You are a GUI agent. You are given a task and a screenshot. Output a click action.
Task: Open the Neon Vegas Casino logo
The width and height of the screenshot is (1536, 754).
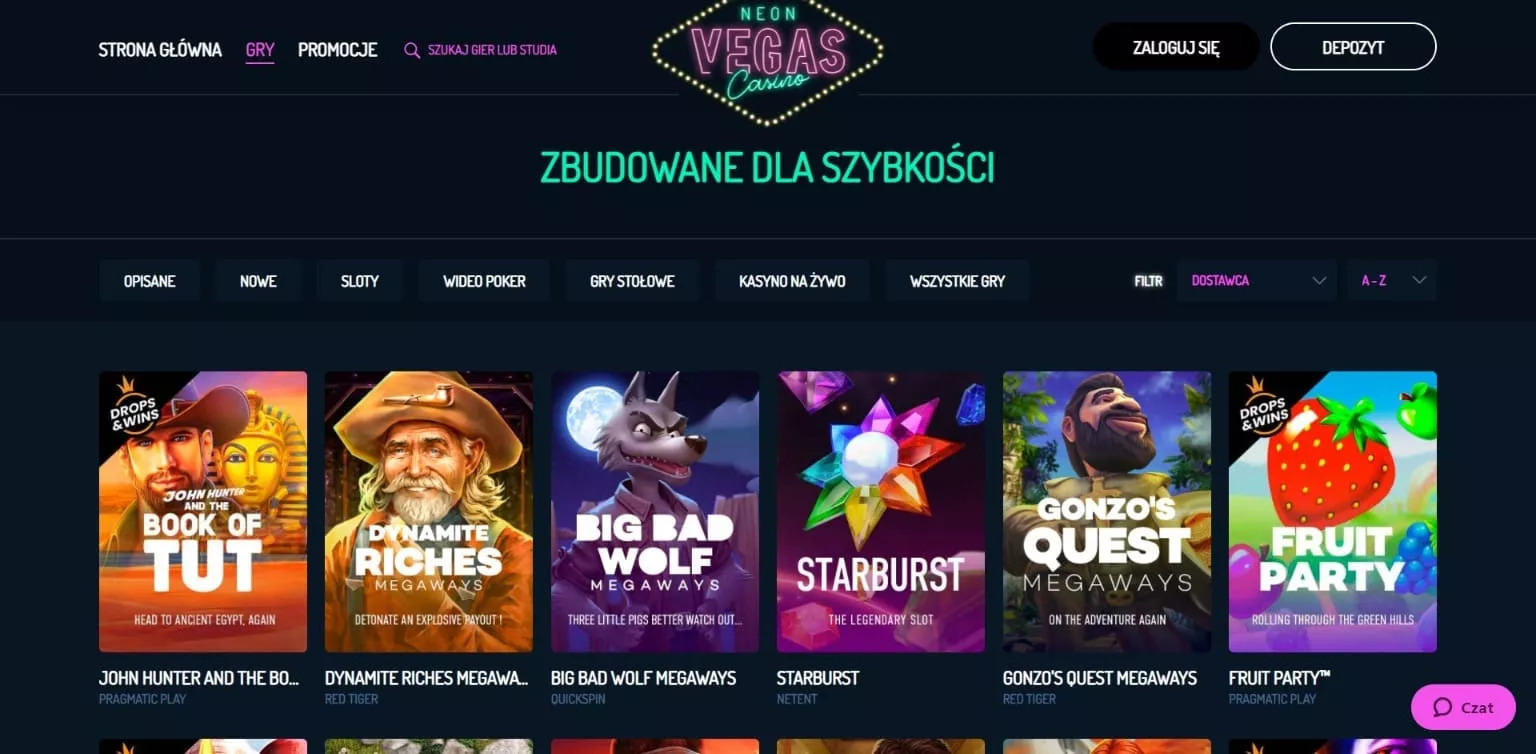coord(767,62)
